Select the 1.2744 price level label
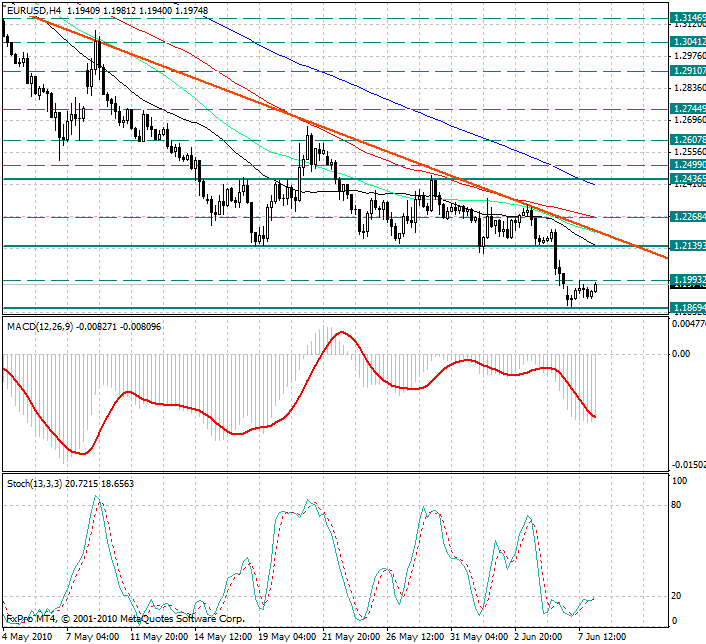 click(688, 109)
